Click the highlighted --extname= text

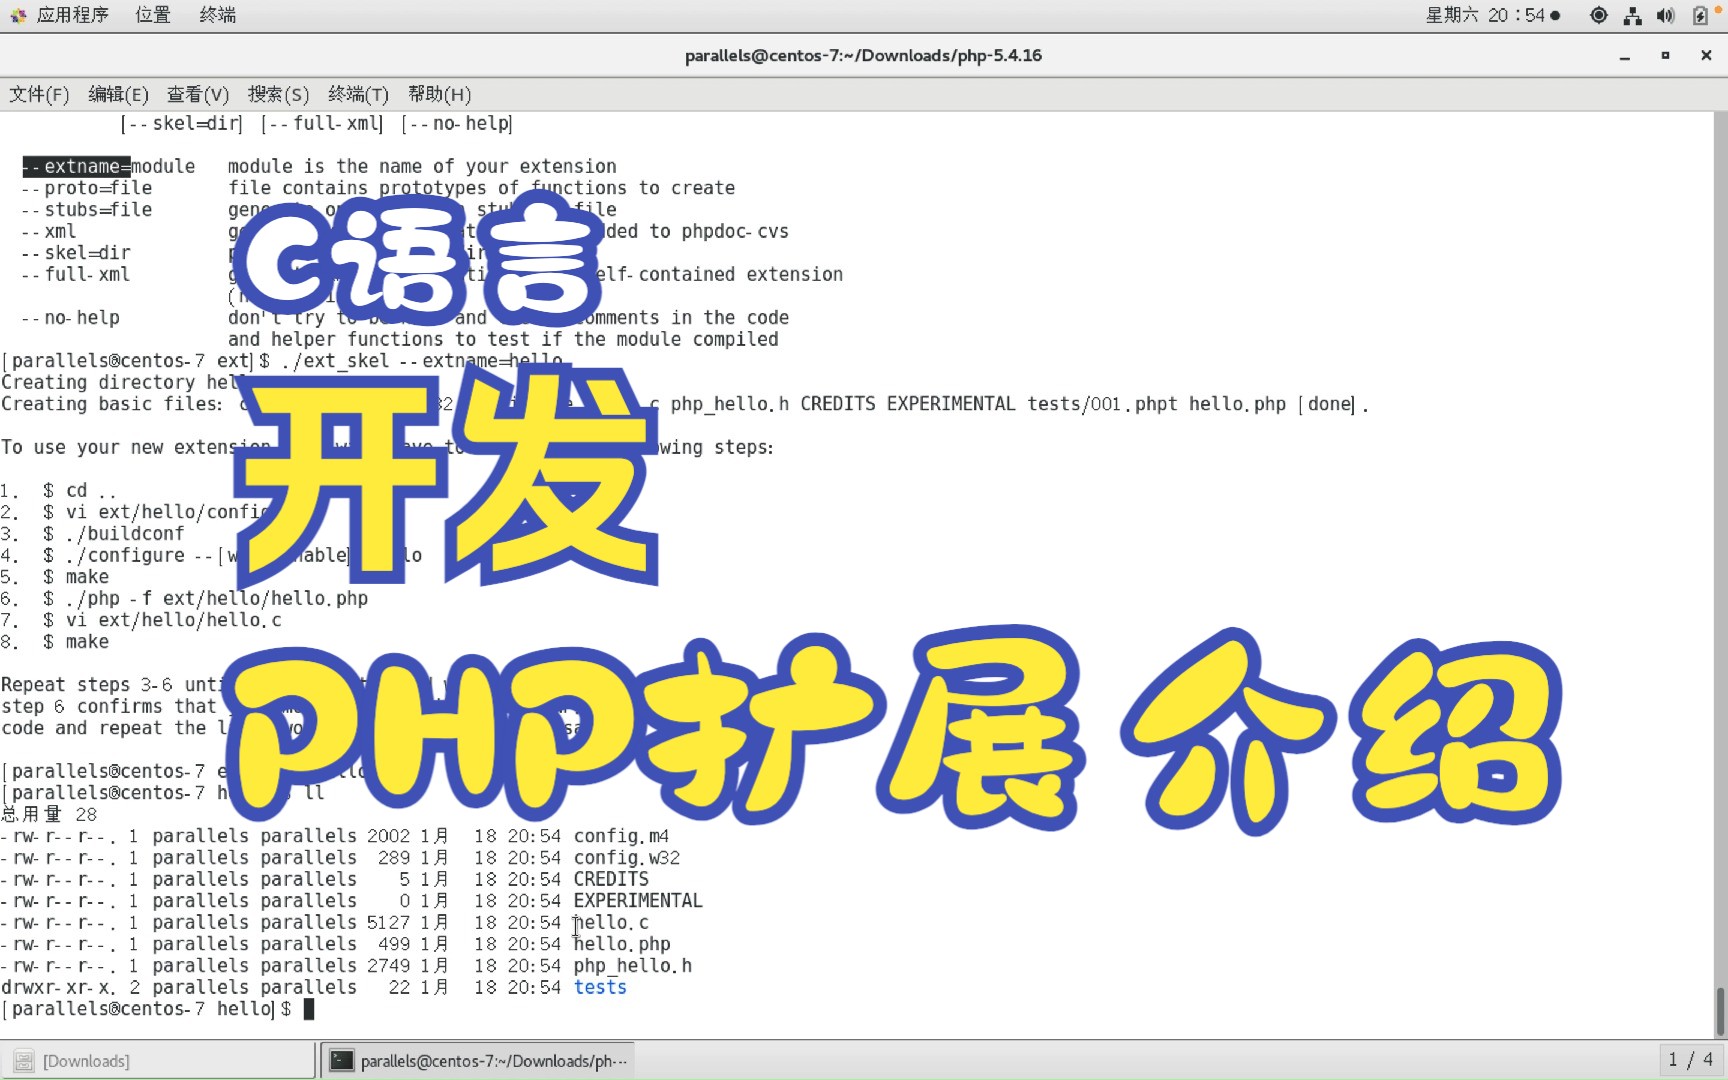coord(77,166)
